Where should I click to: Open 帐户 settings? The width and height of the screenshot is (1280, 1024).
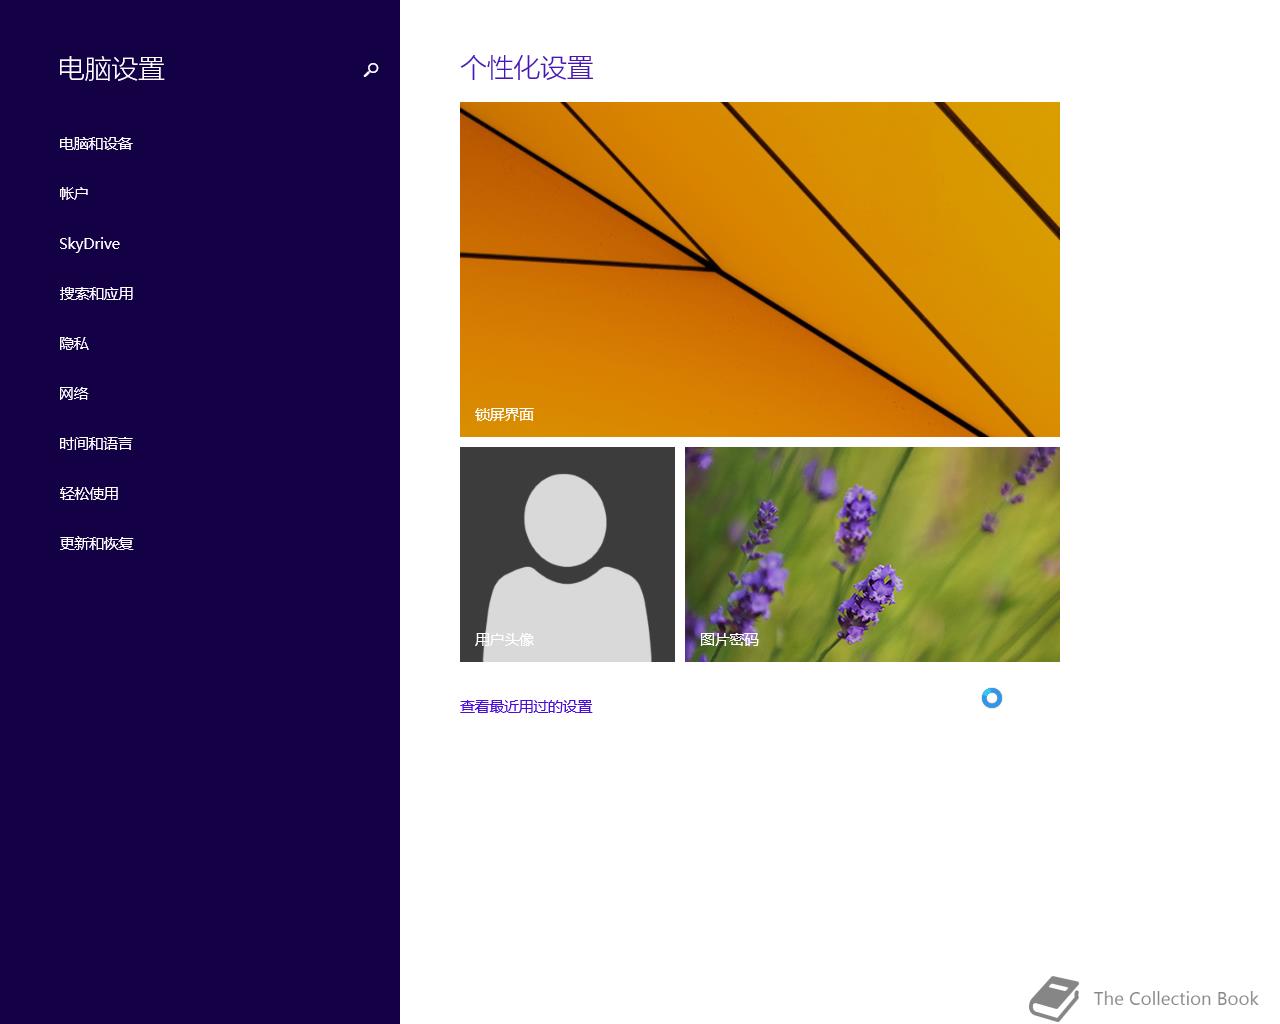[74, 194]
